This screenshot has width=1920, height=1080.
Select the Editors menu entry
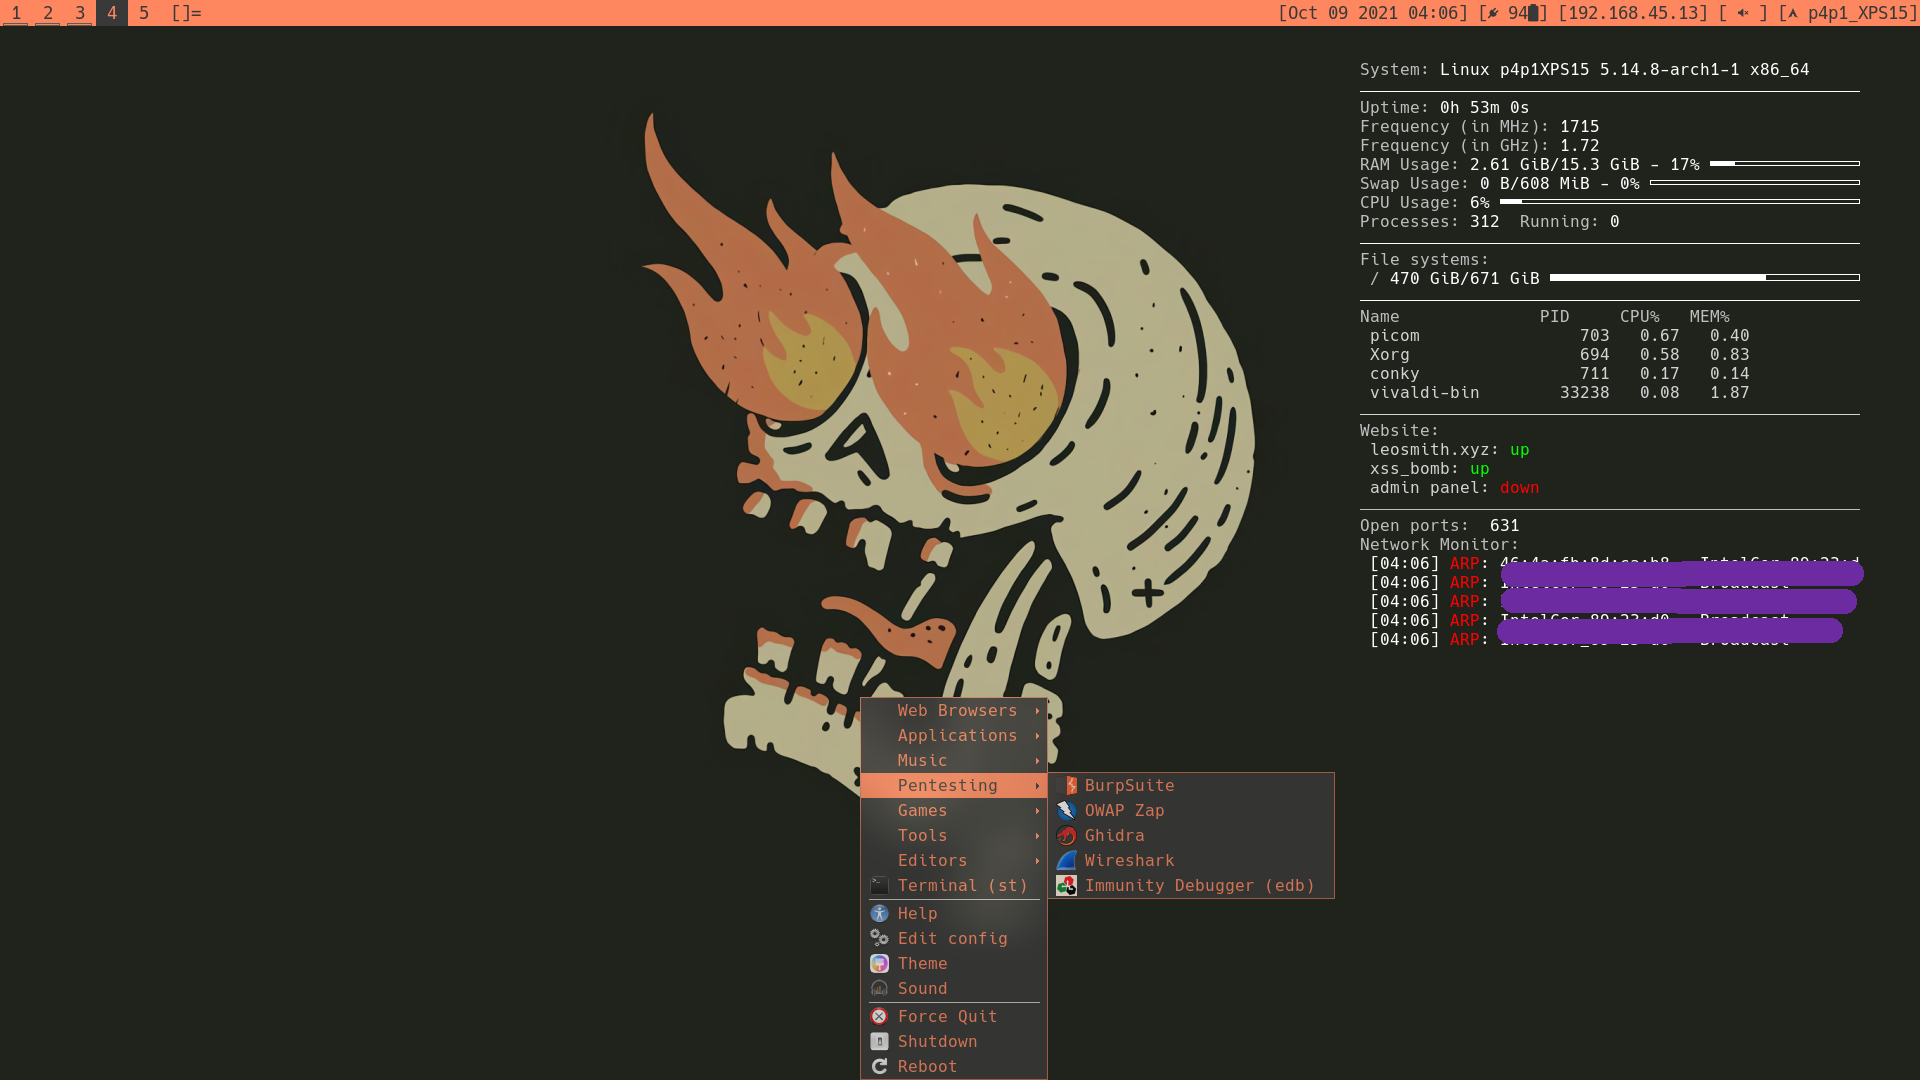932,861
